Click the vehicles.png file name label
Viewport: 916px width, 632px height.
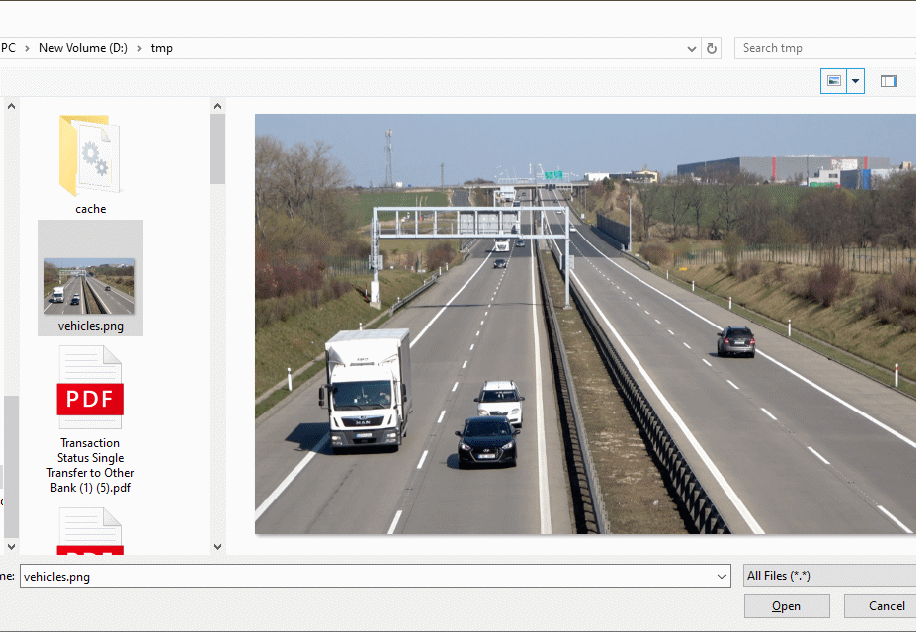click(x=91, y=326)
